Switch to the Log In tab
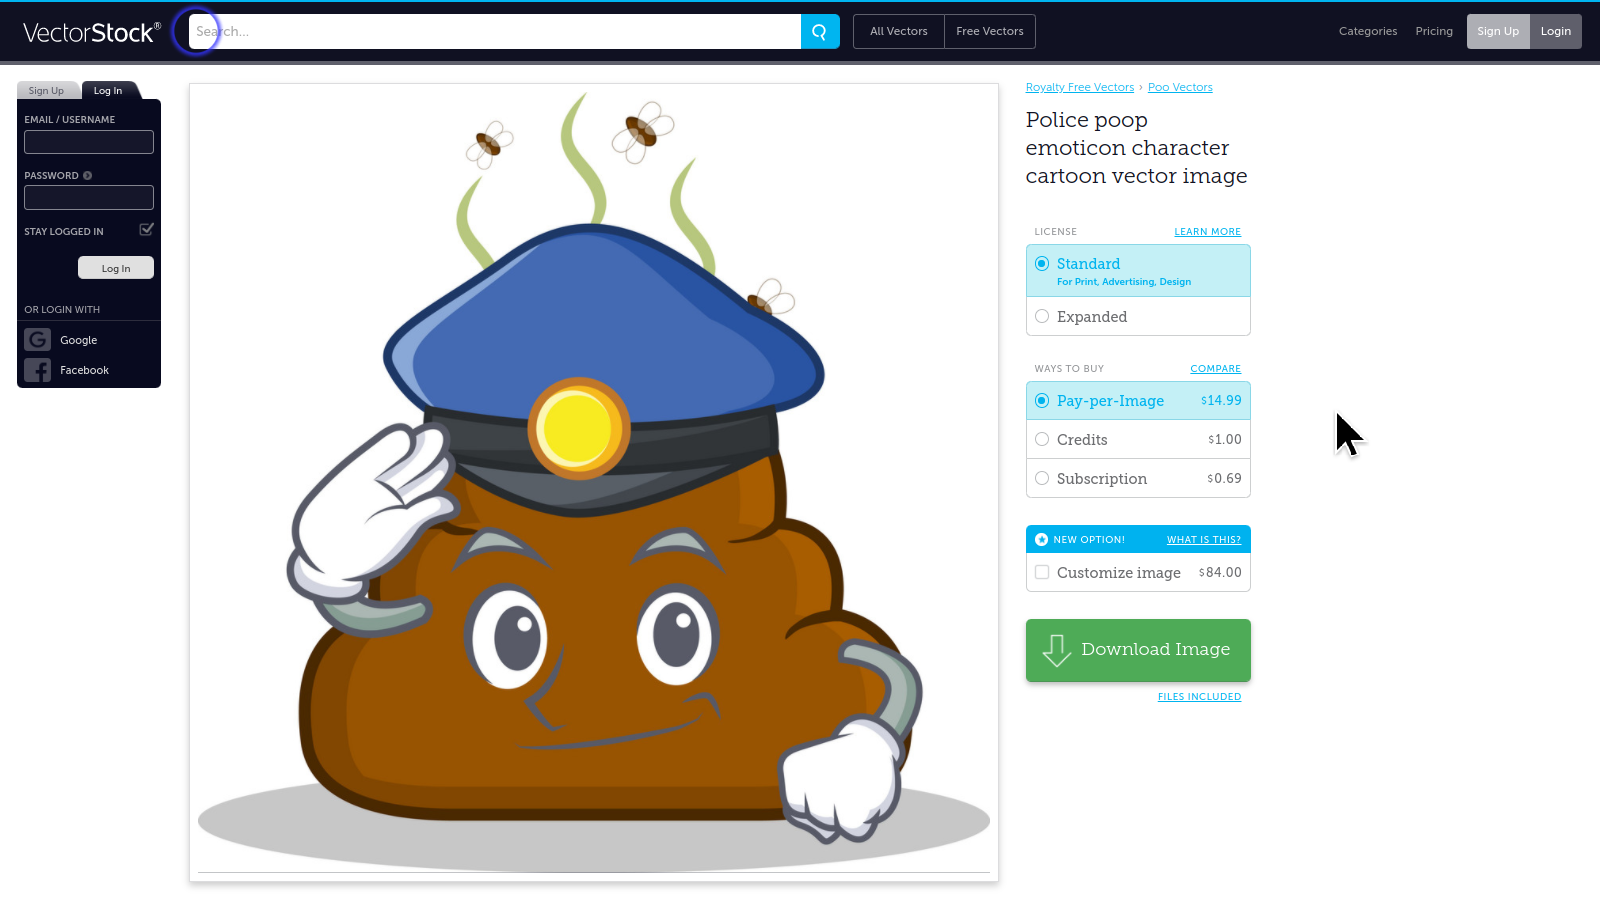Screen dimensions: 1600x900 tap(108, 91)
